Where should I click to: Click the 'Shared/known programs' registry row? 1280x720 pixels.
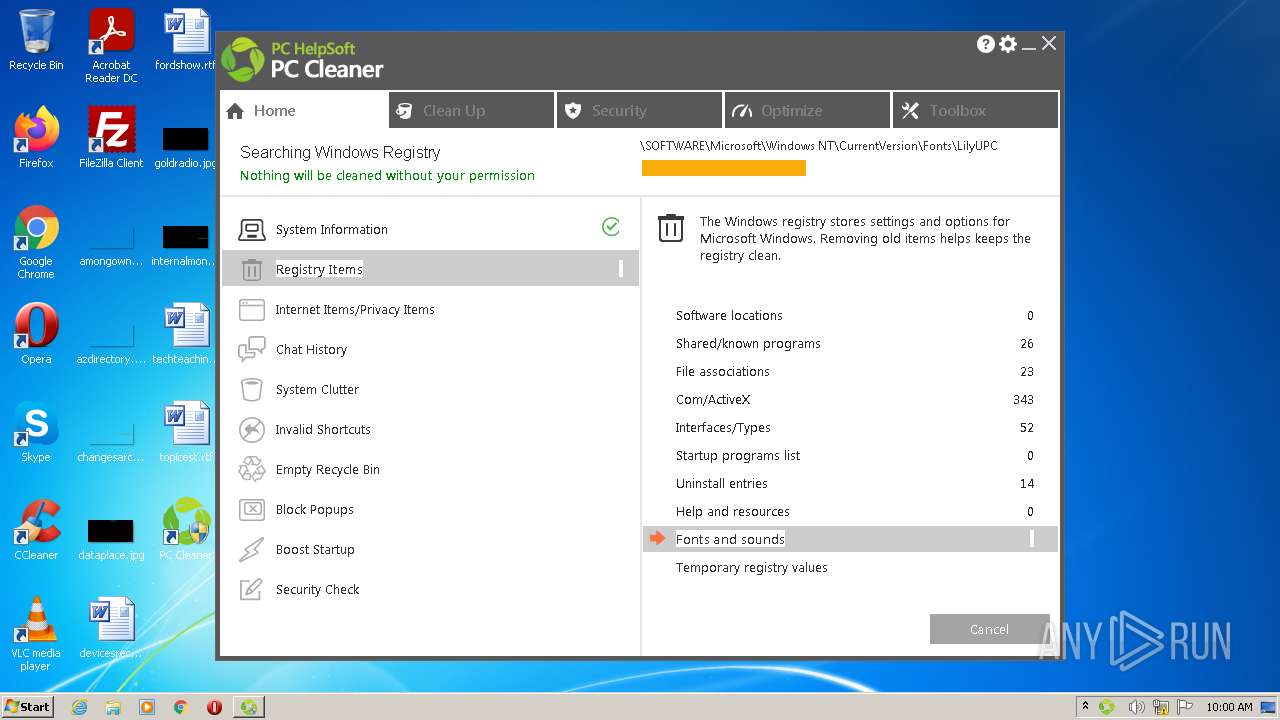(850, 344)
